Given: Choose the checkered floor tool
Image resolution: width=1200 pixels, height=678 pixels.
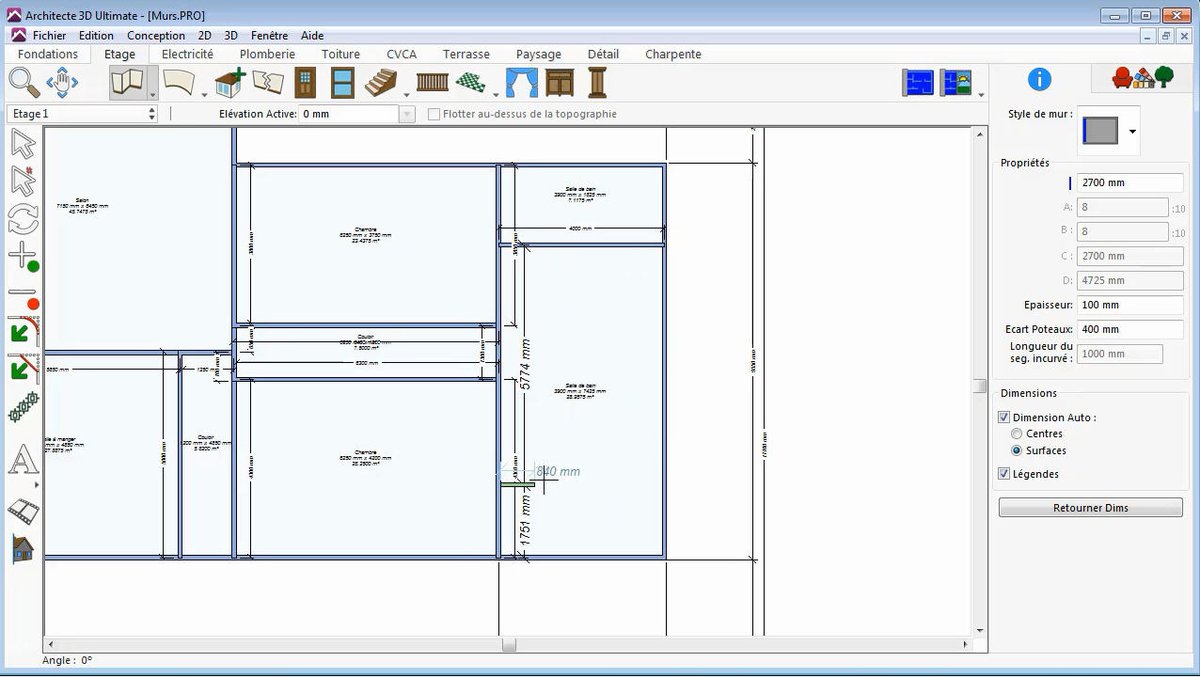Looking at the screenshot, I should [470, 83].
